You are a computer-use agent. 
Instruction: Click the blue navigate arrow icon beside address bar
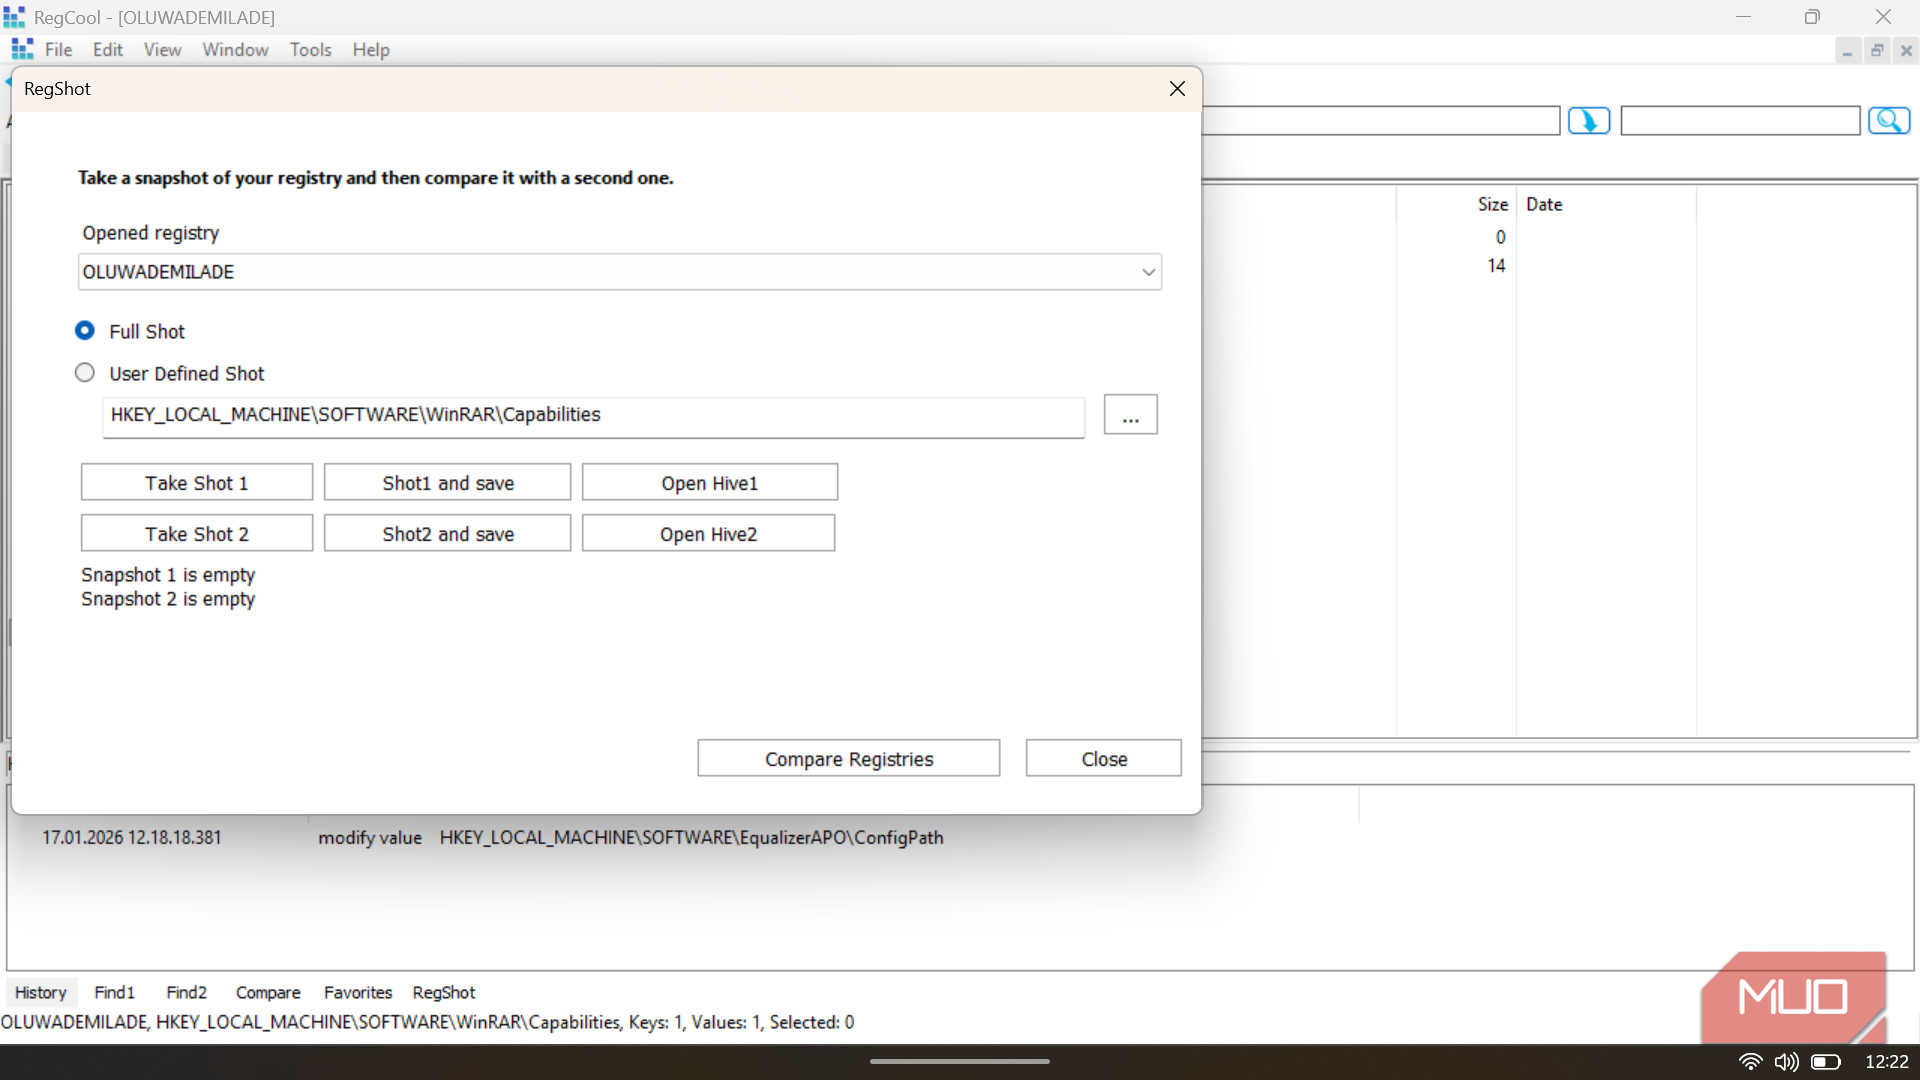(x=1588, y=121)
